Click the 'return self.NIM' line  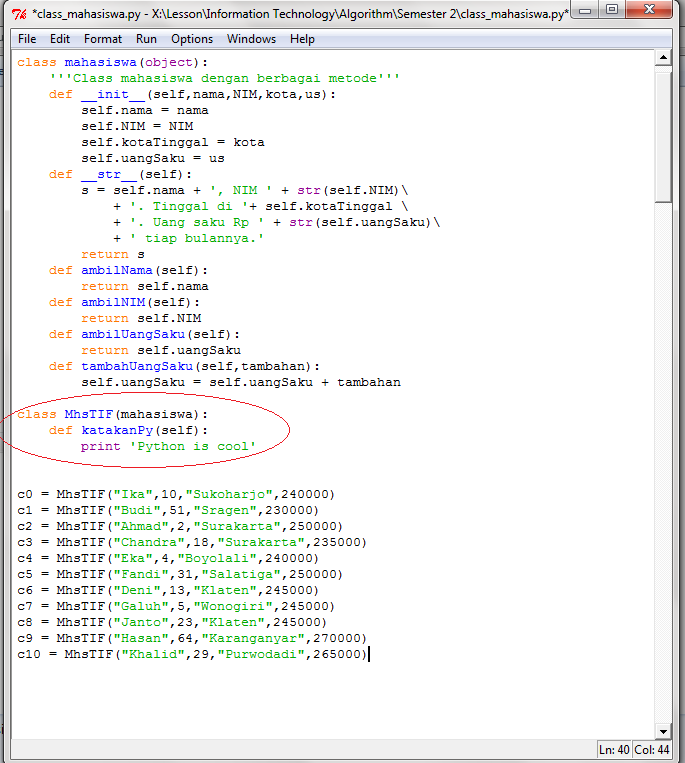141,319
